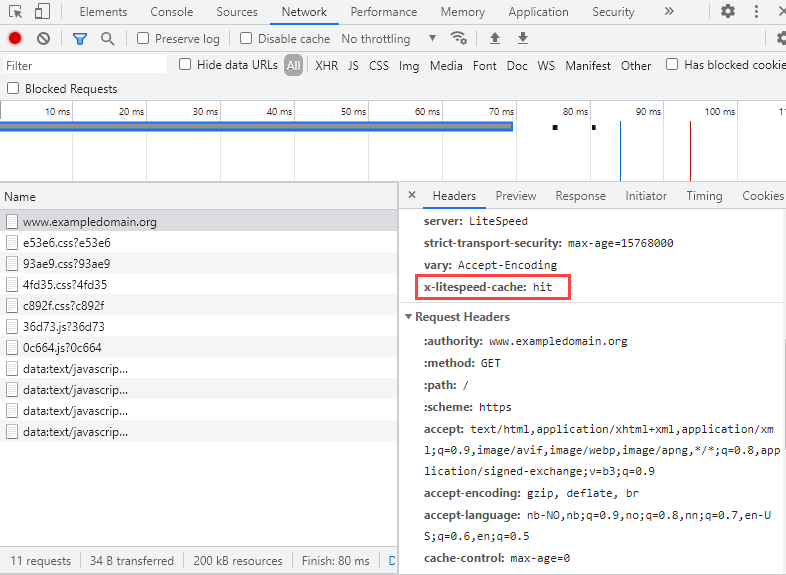The height and width of the screenshot is (575, 786).
Task: Show more tabs with the double chevron
Action: click(669, 11)
